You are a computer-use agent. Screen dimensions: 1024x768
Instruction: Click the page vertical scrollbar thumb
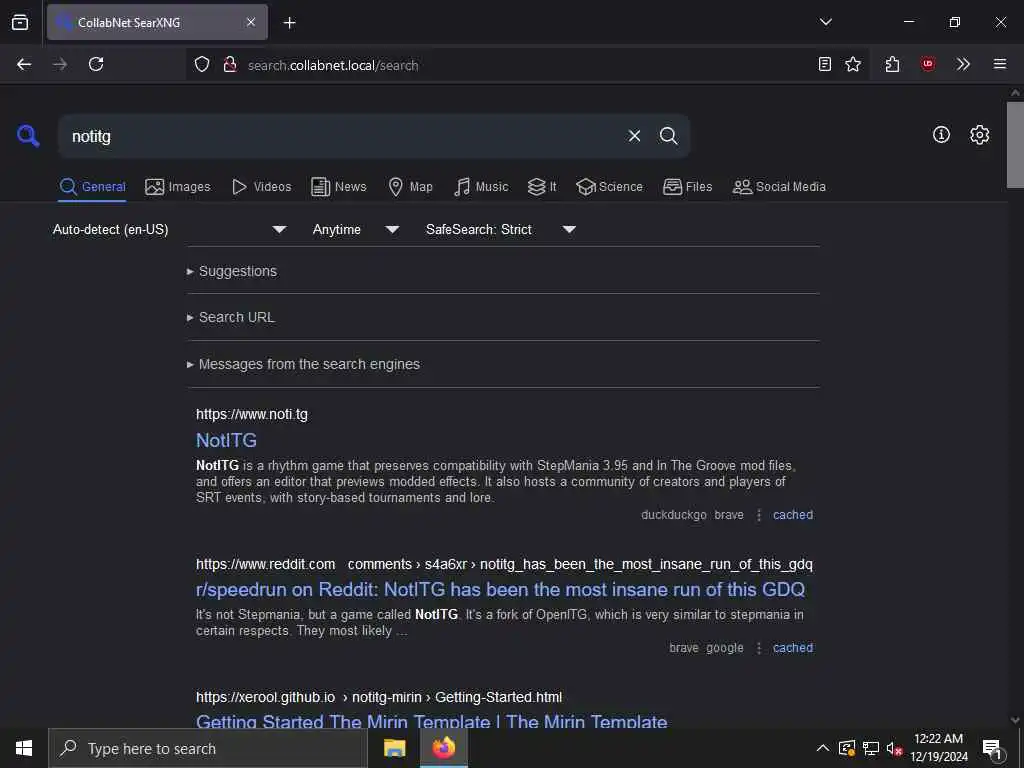[1015, 145]
